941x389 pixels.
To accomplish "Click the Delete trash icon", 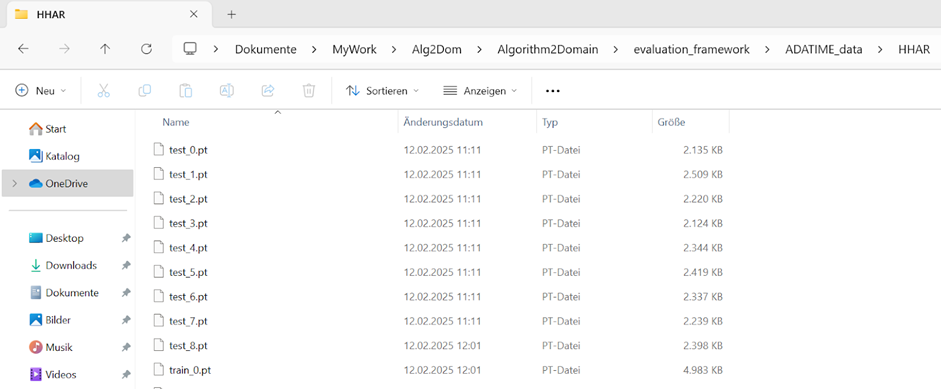I will point(308,91).
